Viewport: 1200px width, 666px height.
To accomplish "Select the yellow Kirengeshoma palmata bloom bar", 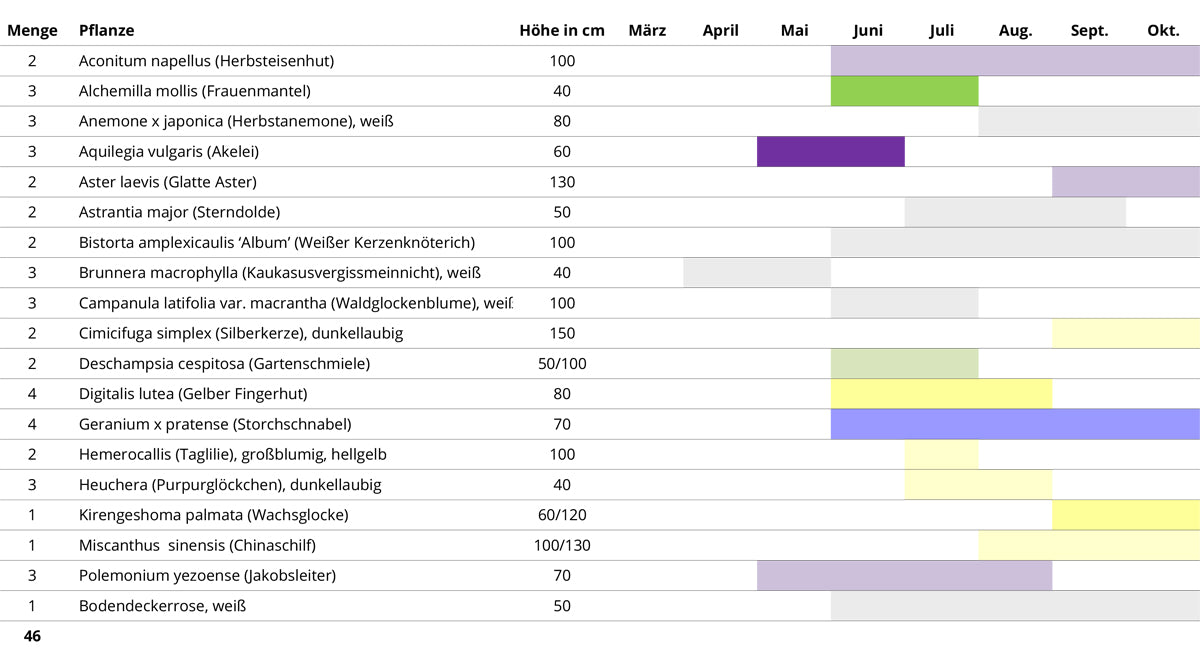I will (x=1126, y=515).
